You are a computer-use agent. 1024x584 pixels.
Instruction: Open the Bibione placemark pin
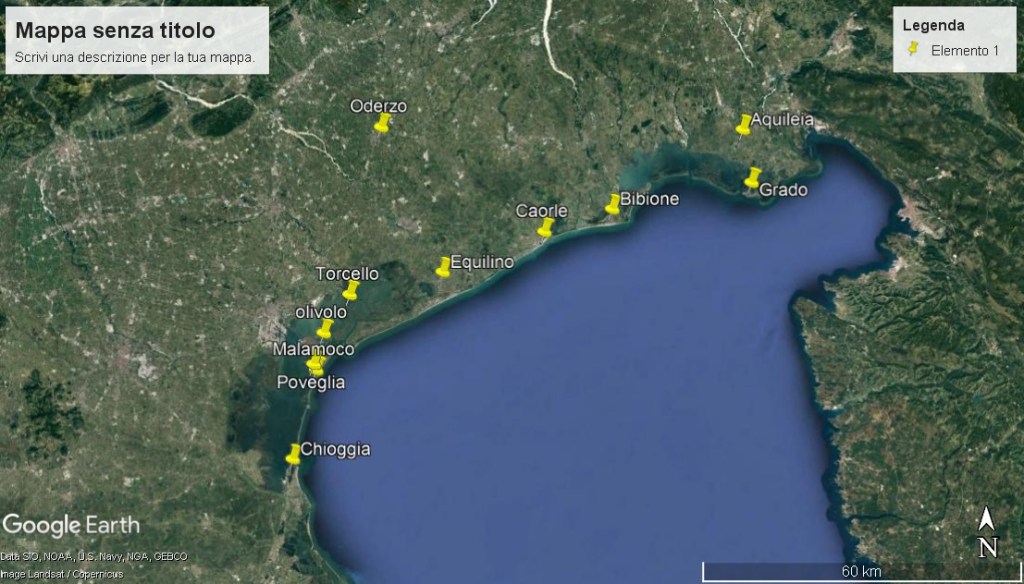613,204
